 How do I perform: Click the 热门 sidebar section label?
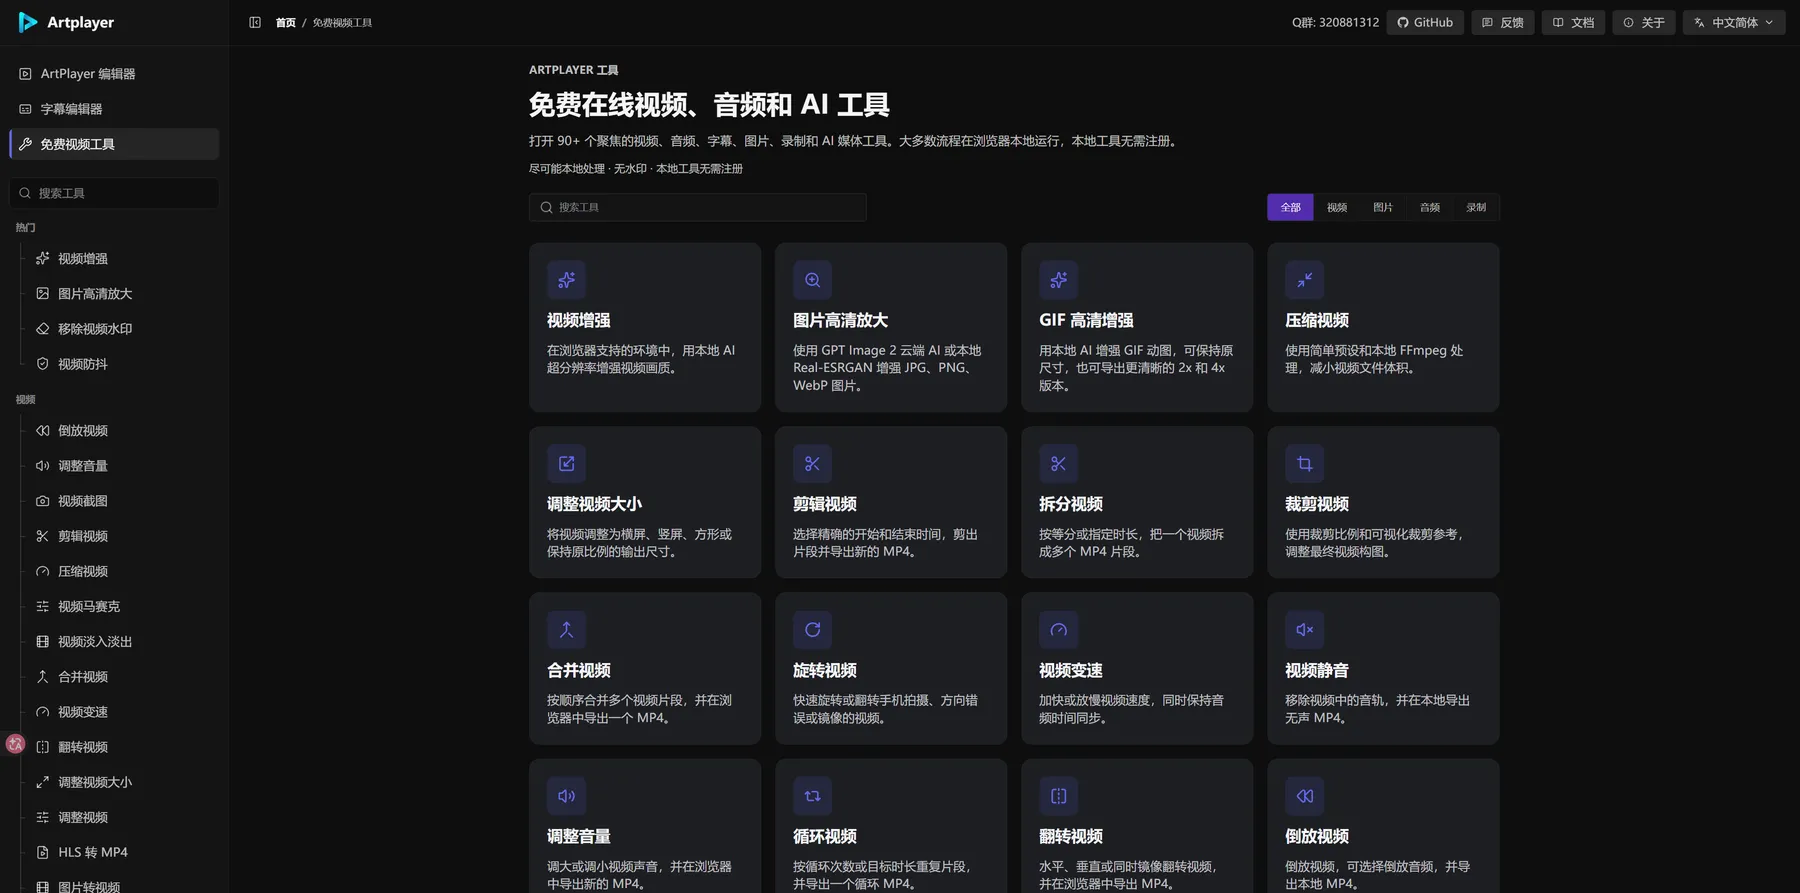coord(26,228)
